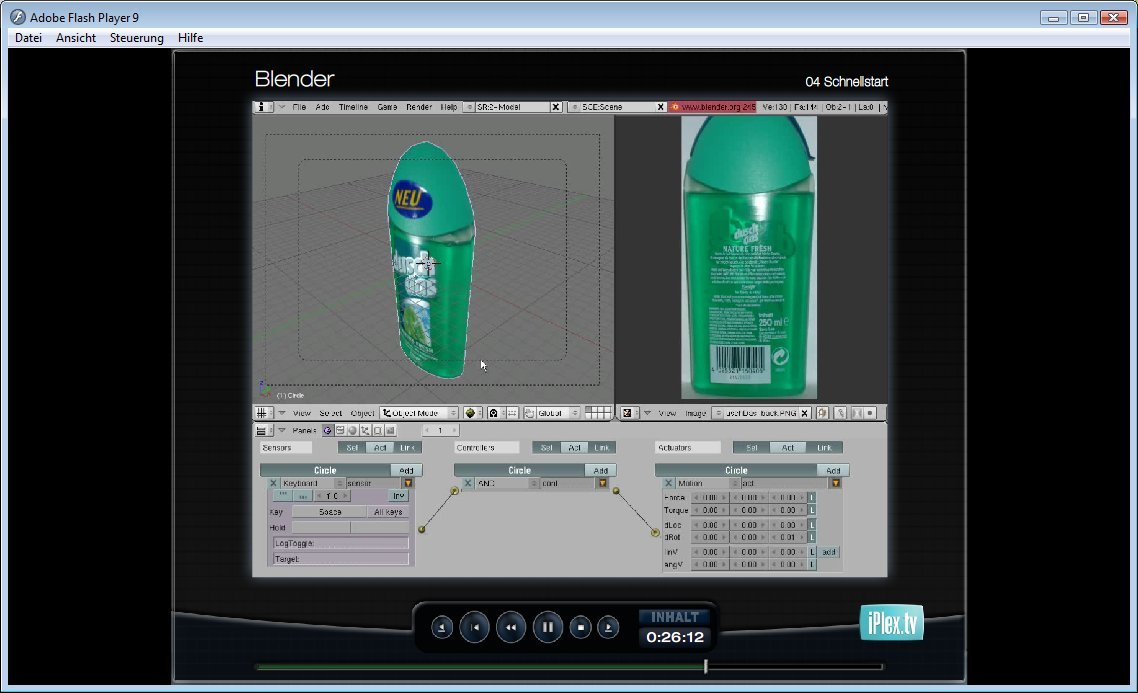Open the back.PNG image datablock selector

click(x=718, y=413)
